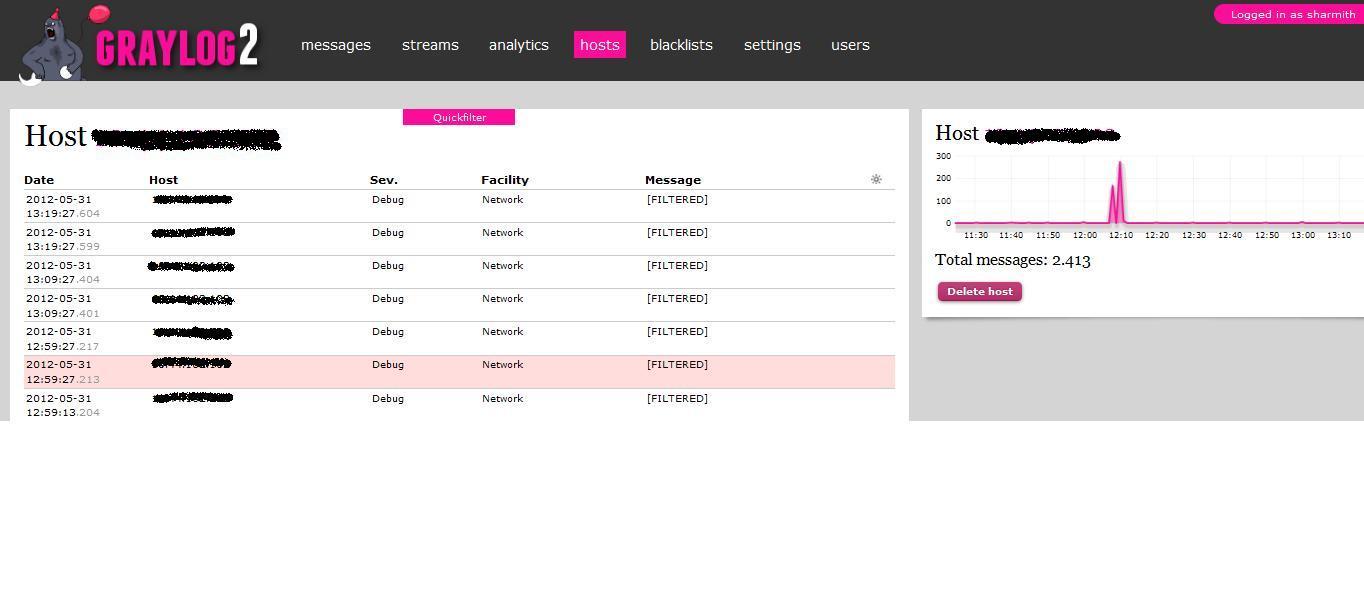Navigate to the users page

click(849, 45)
